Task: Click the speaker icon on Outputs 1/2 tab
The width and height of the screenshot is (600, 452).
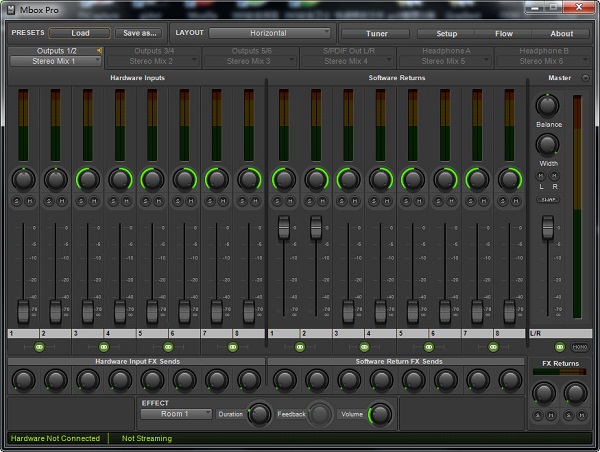Action: (99, 51)
